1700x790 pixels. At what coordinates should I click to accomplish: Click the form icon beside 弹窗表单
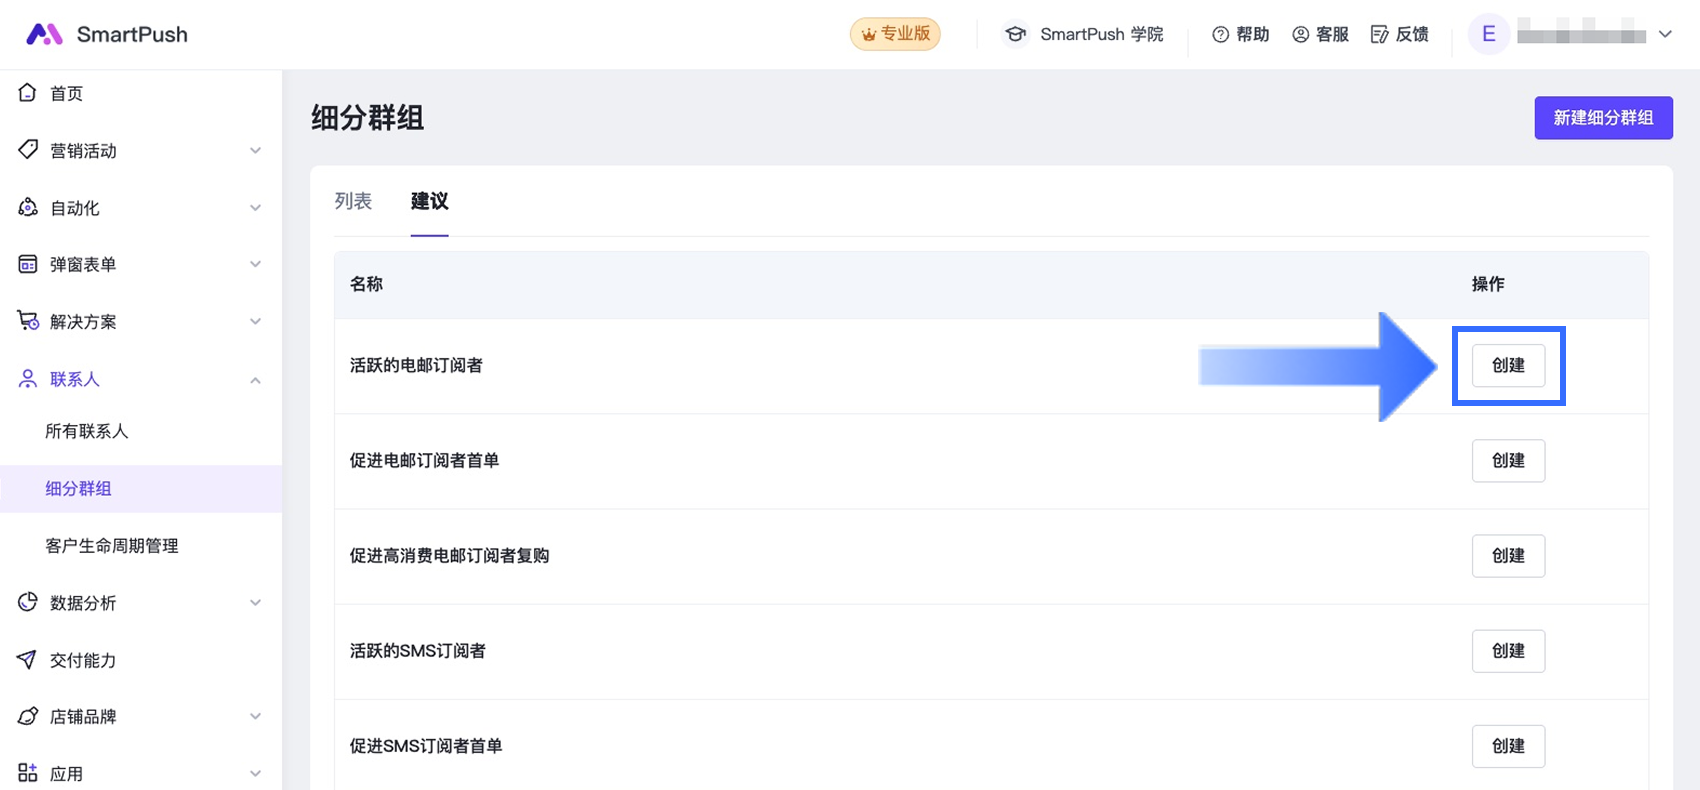pyautogui.click(x=28, y=264)
